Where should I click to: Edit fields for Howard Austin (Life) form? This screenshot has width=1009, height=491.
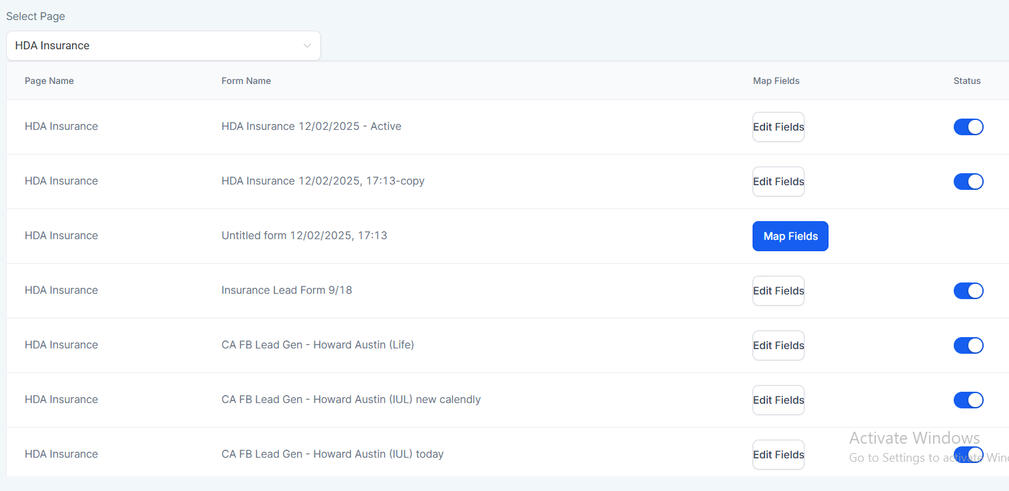[x=778, y=346]
